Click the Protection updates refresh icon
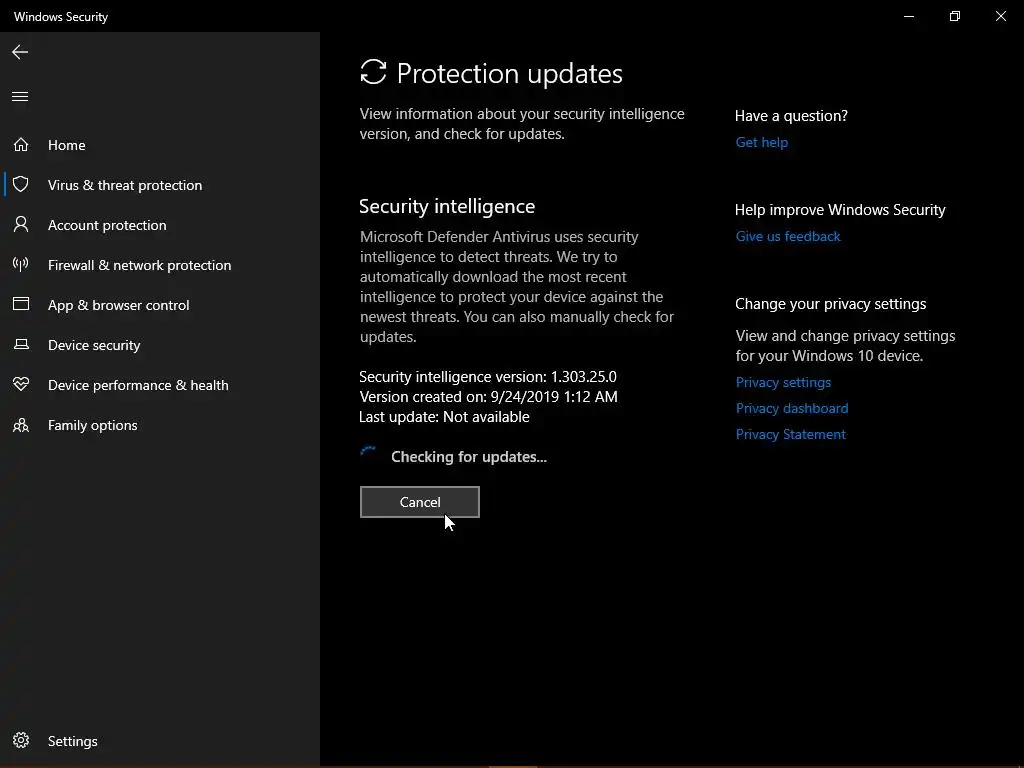Screen dimensions: 1024x768 tap(374, 72)
